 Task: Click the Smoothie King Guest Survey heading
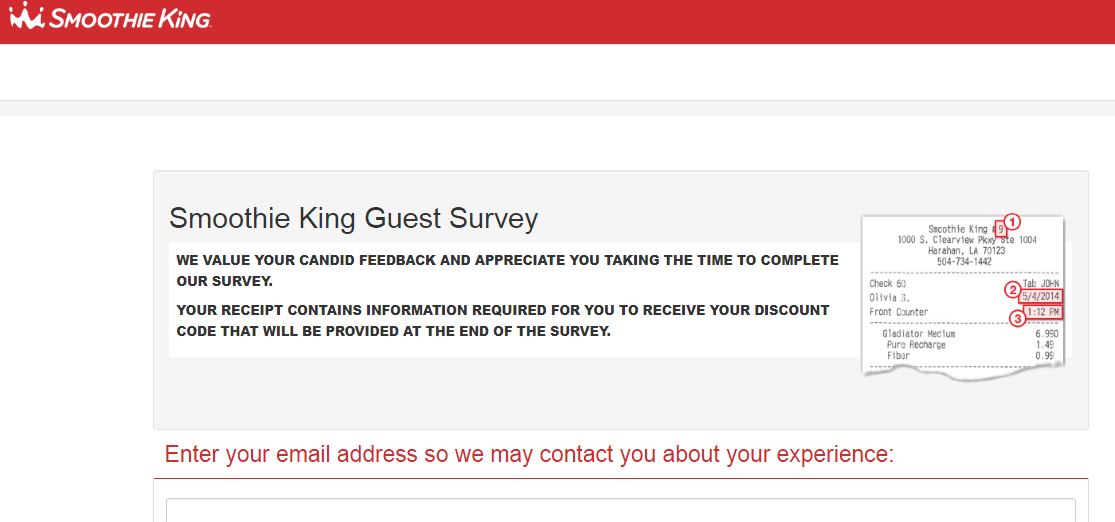353,218
